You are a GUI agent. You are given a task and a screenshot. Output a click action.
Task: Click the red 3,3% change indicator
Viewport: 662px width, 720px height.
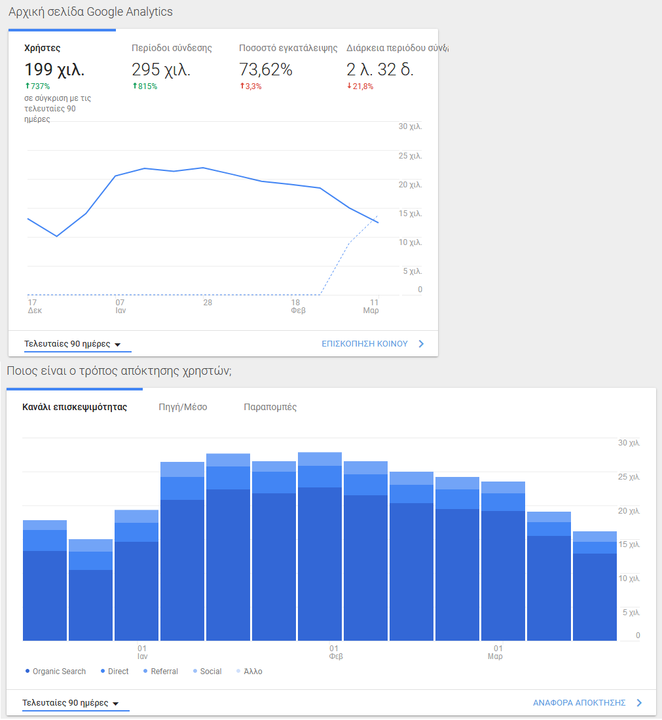(x=251, y=86)
